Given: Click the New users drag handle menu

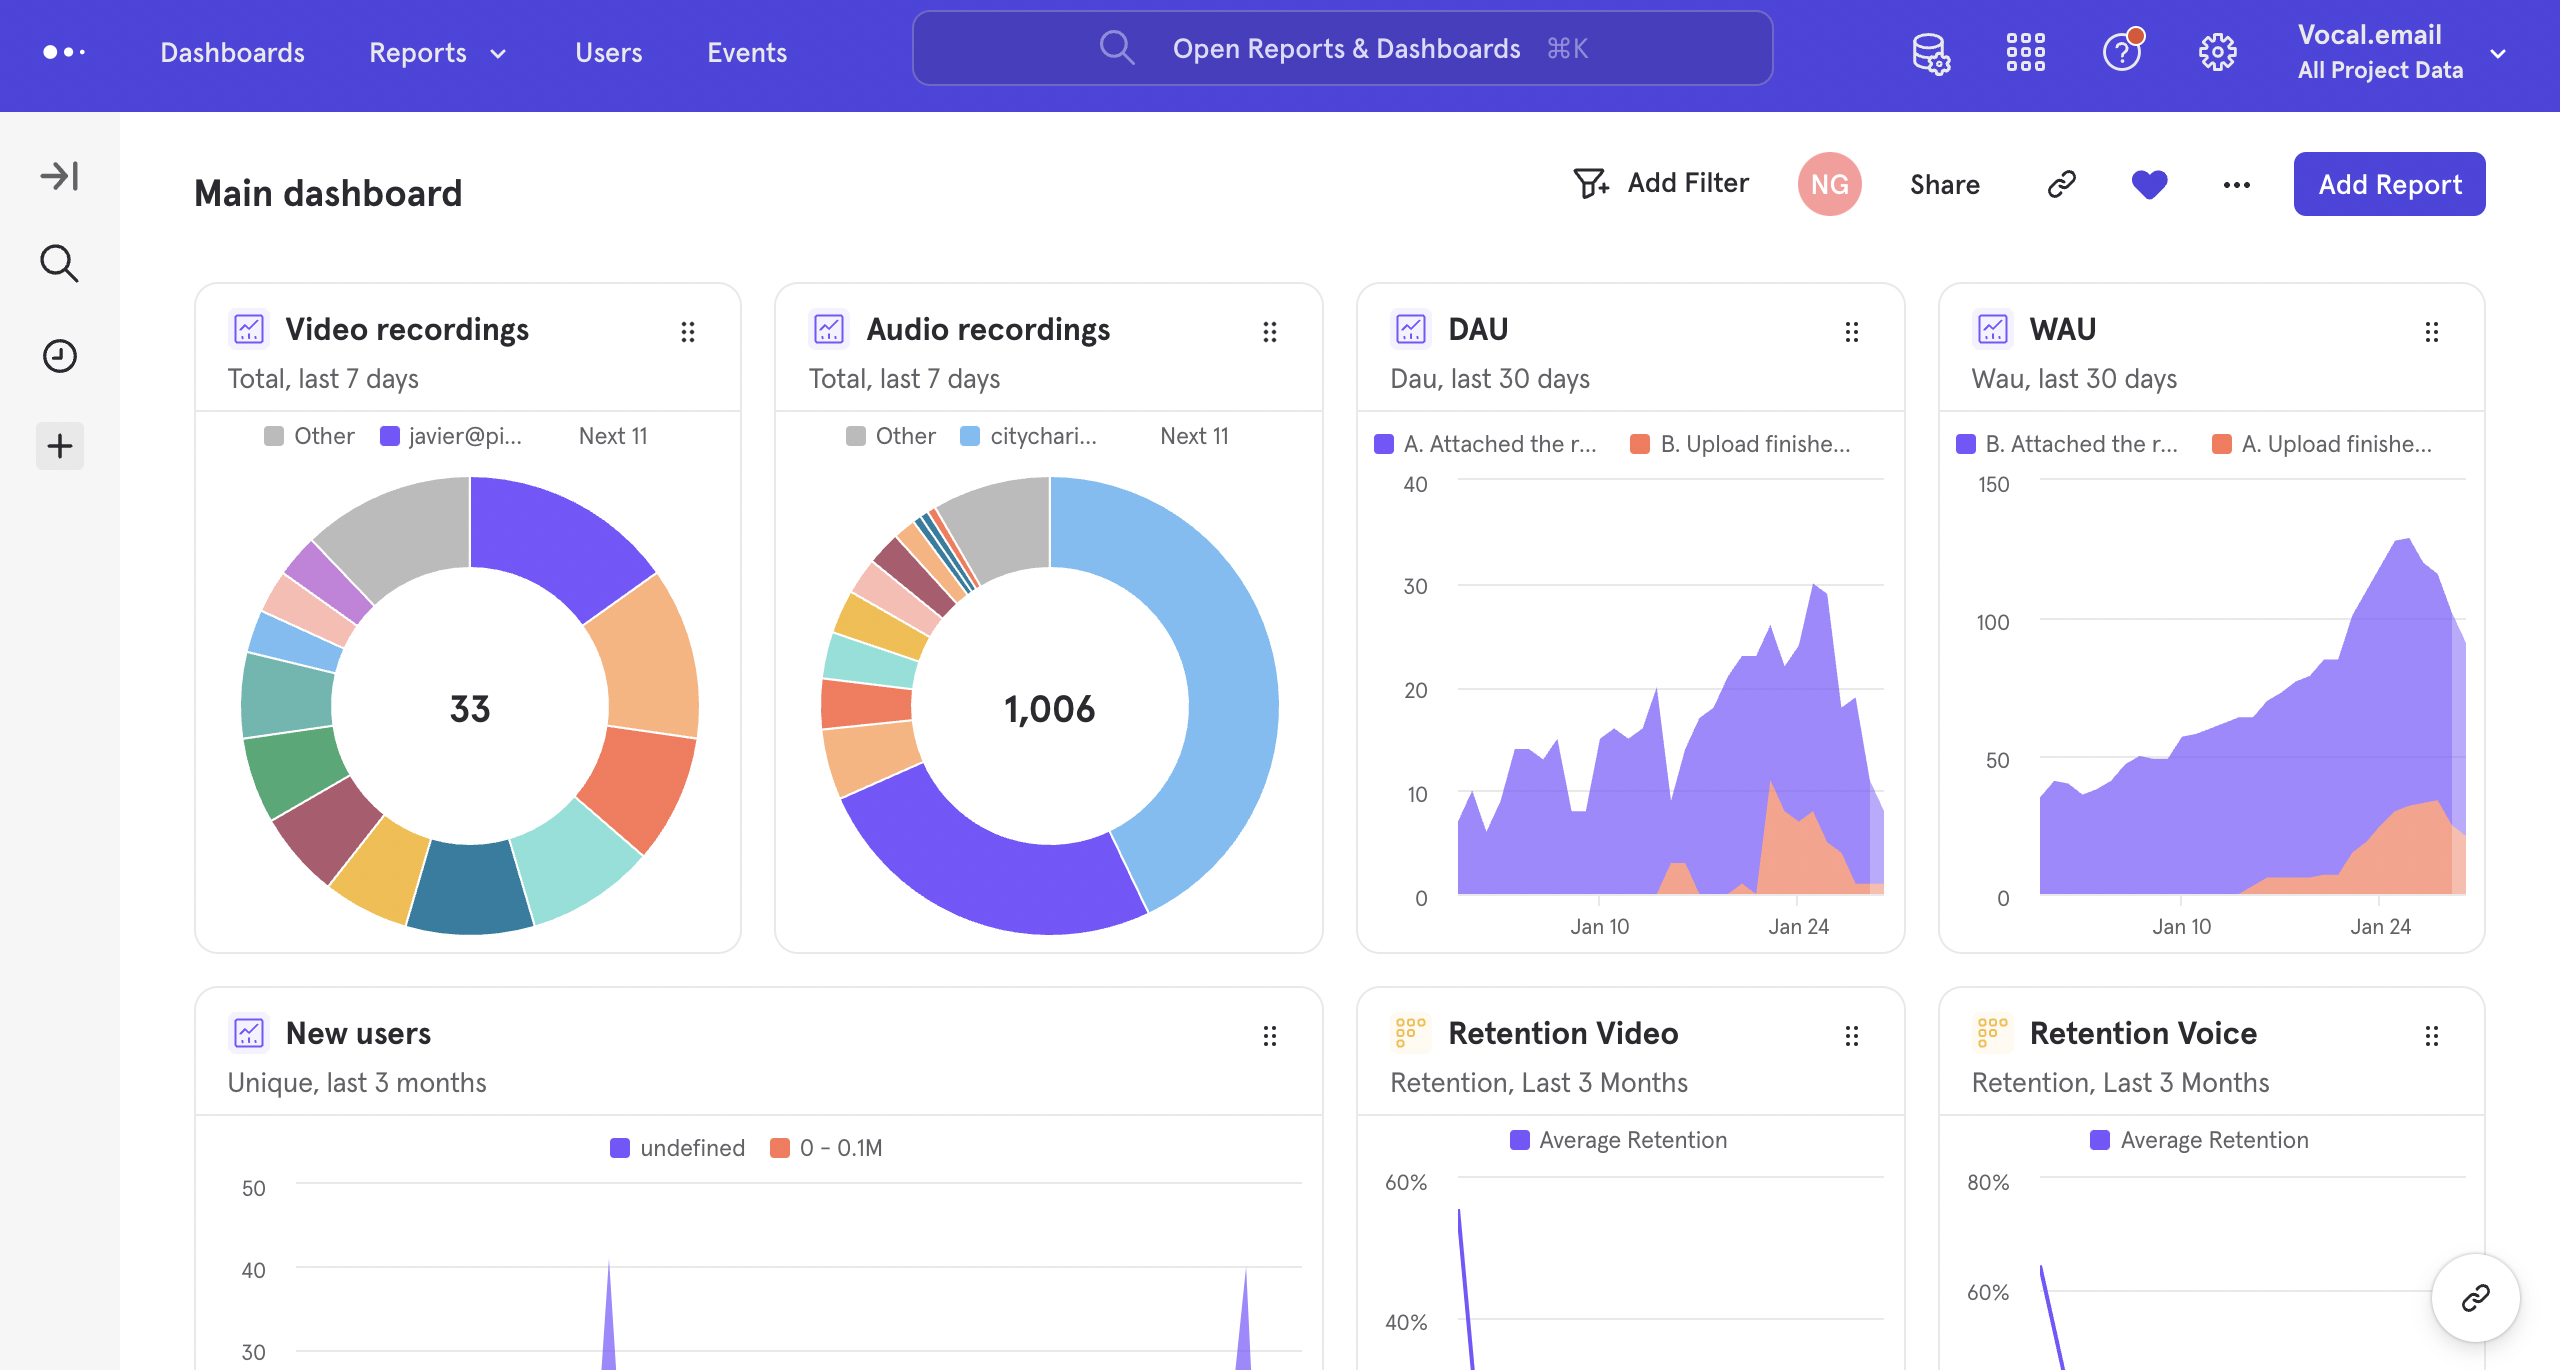Looking at the screenshot, I should pos(1269,1036).
